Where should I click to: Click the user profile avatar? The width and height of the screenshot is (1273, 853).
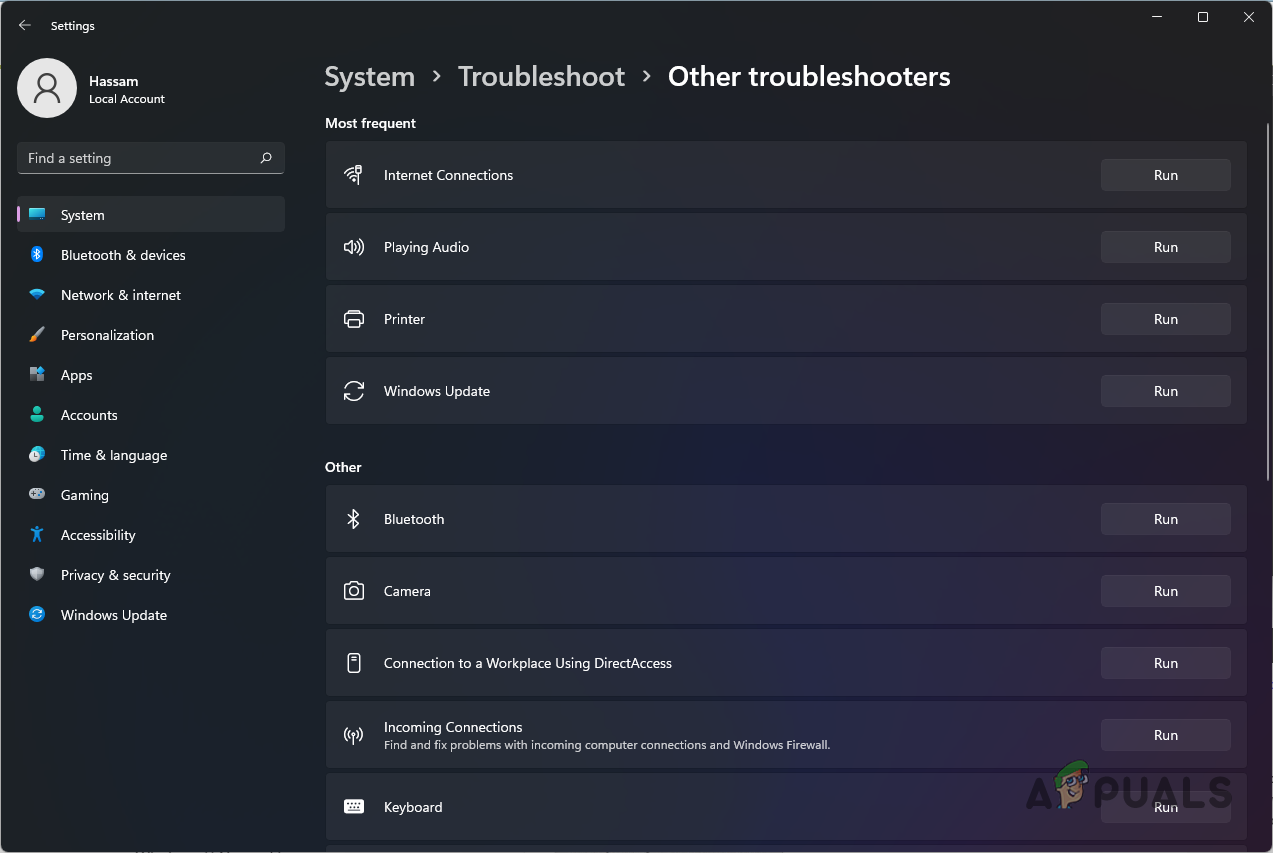point(47,88)
